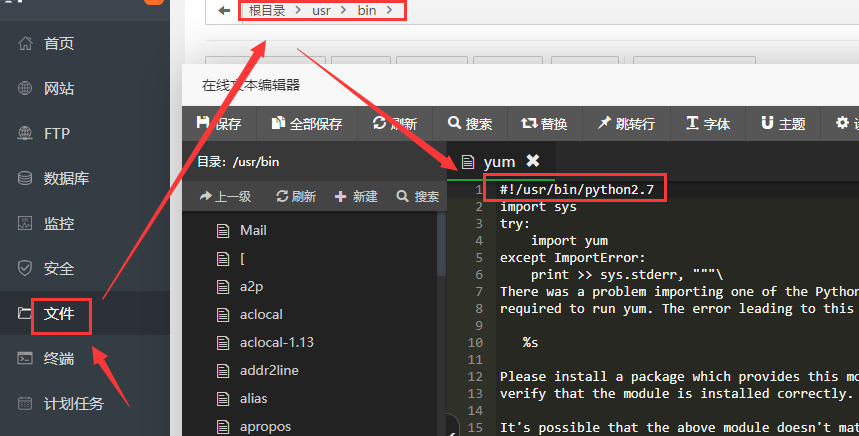The image size is (859, 436).
Task: Click the 保存 save button in editor toolbar
Action: point(219,124)
